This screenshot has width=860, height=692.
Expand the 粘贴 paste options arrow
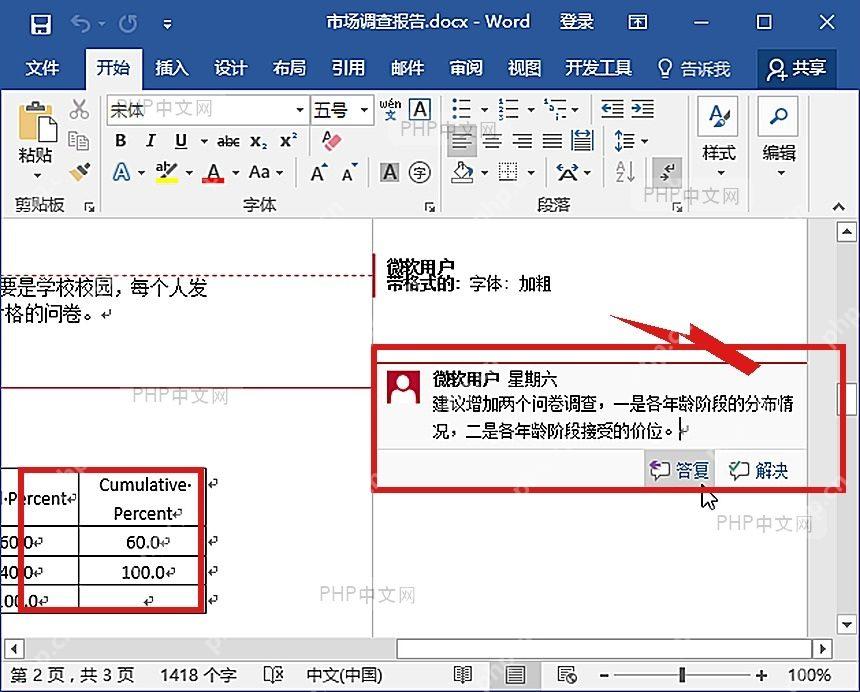tap(37, 176)
